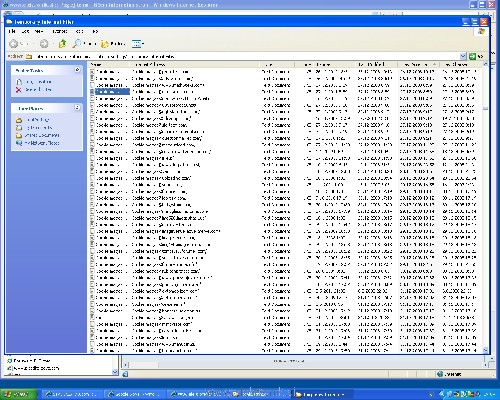
Task: Collapse the Other Places panel
Action: click(x=77, y=108)
